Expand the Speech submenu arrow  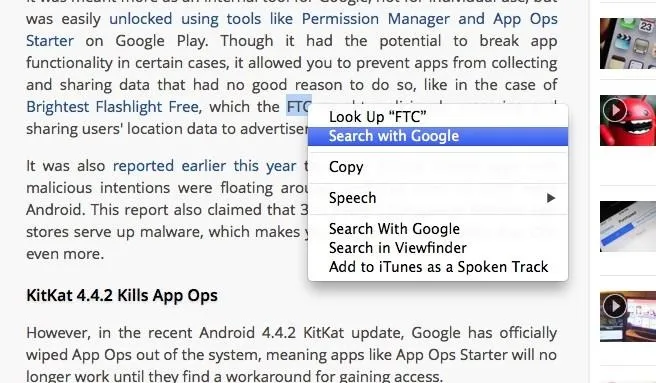pyautogui.click(x=551, y=198)
